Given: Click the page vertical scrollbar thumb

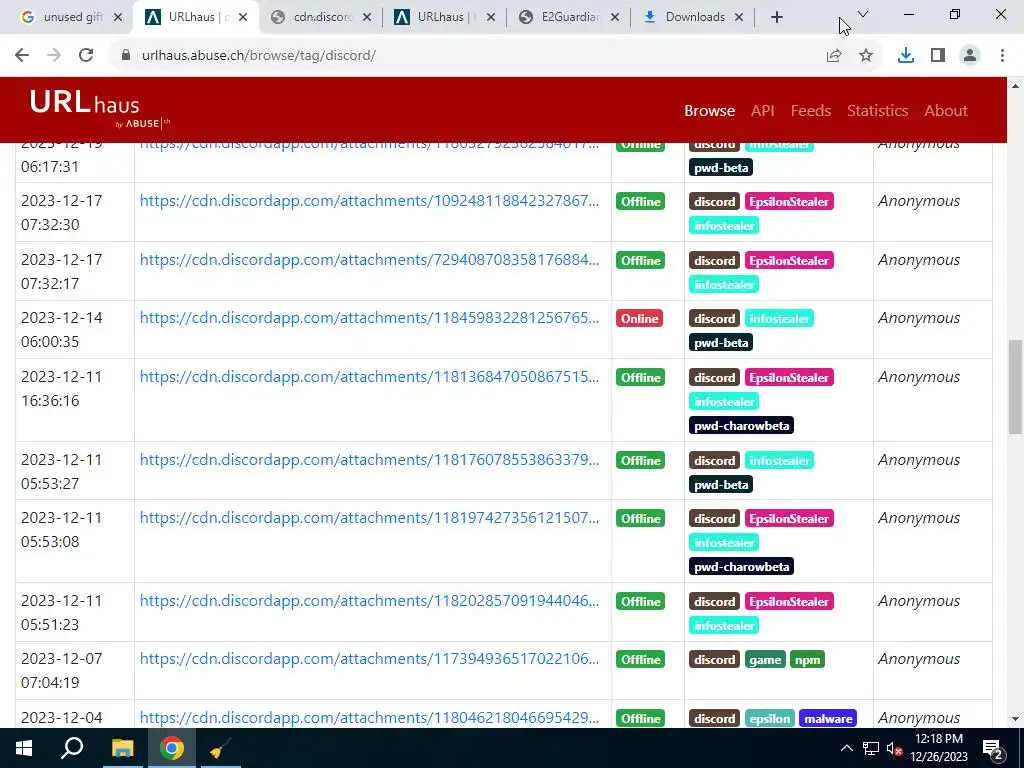Looking at the screenshot, I should click(x=1016, y=386).
